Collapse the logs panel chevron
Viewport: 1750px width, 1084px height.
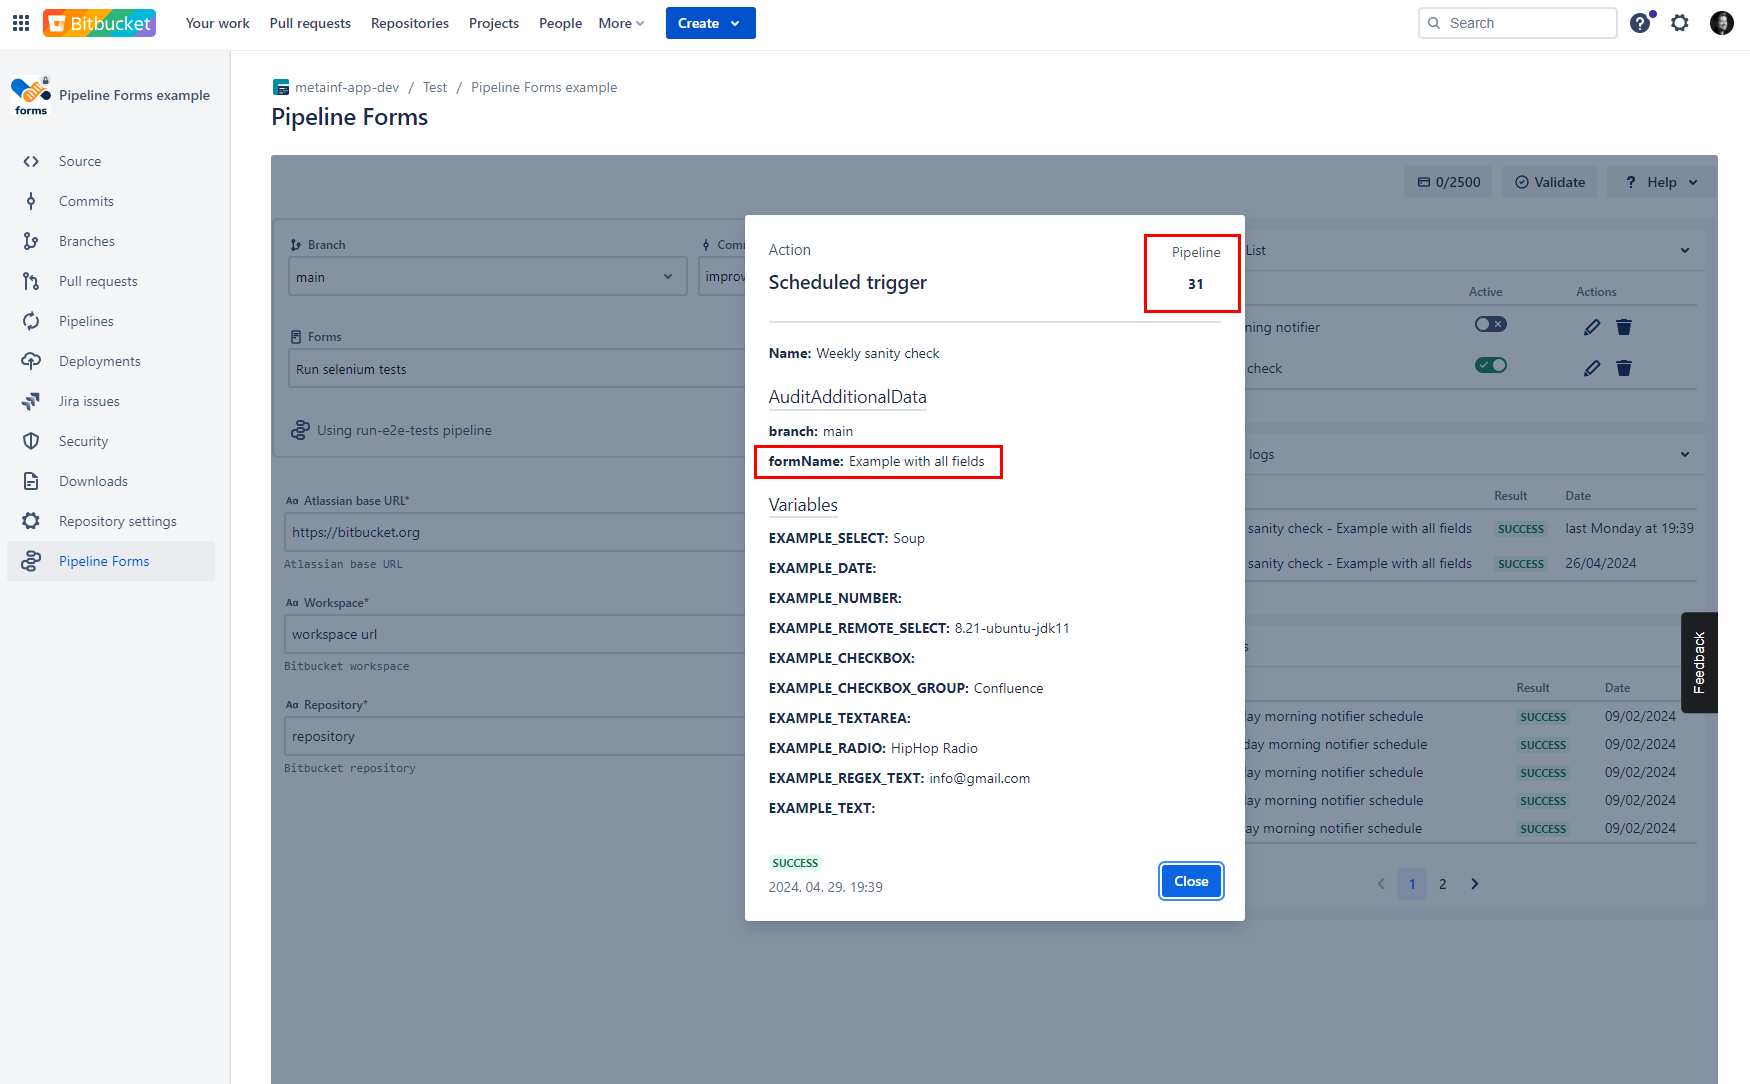[1685, 455]
